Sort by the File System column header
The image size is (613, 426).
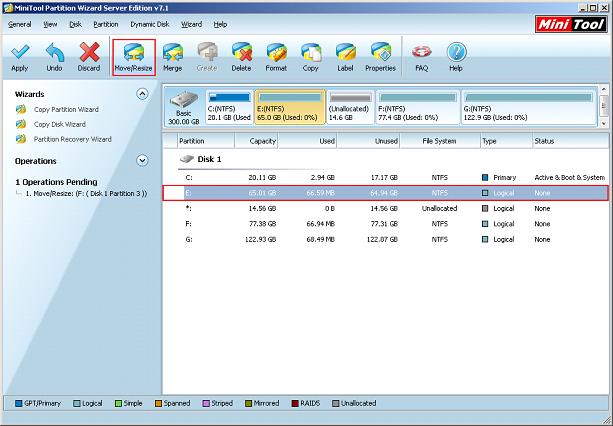[x=440, y=141]
